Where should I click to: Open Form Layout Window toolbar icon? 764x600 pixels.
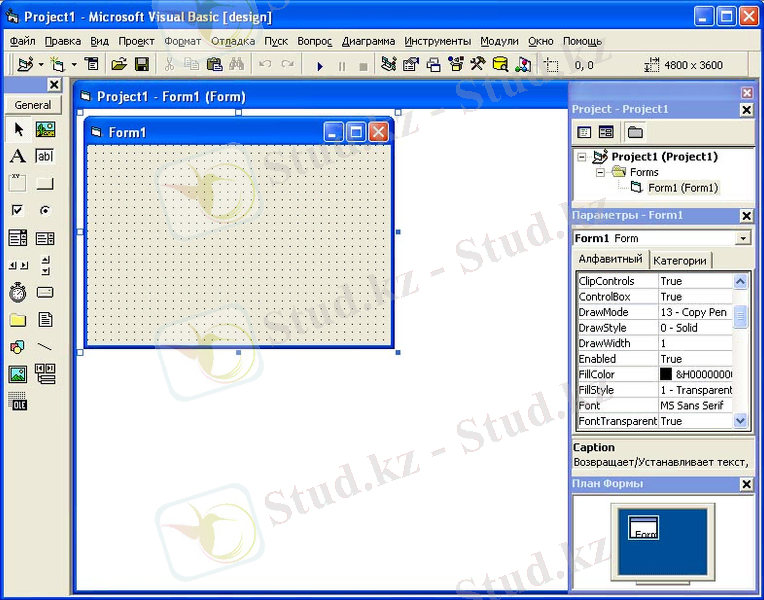pos(433,64)
